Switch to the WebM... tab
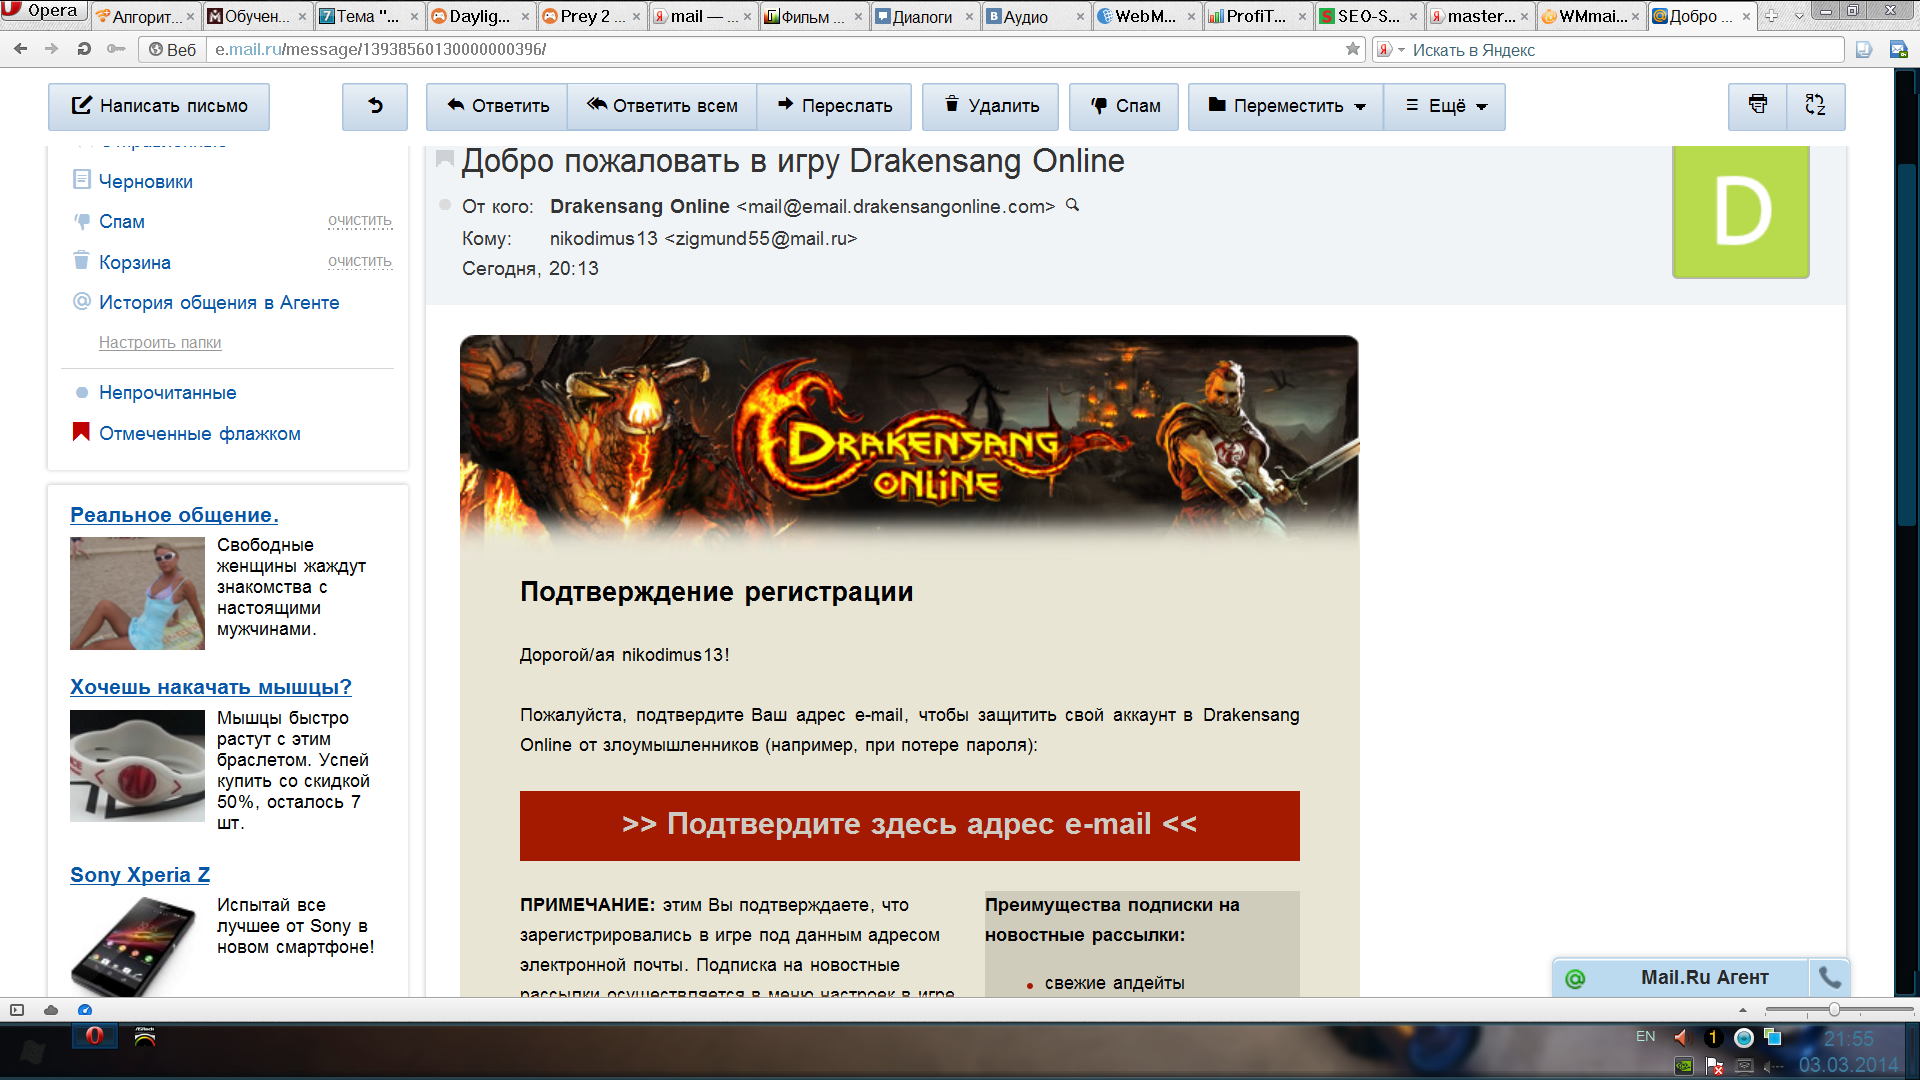The width and height of the screenshot is (1920, 1080). pos(1146,16)
